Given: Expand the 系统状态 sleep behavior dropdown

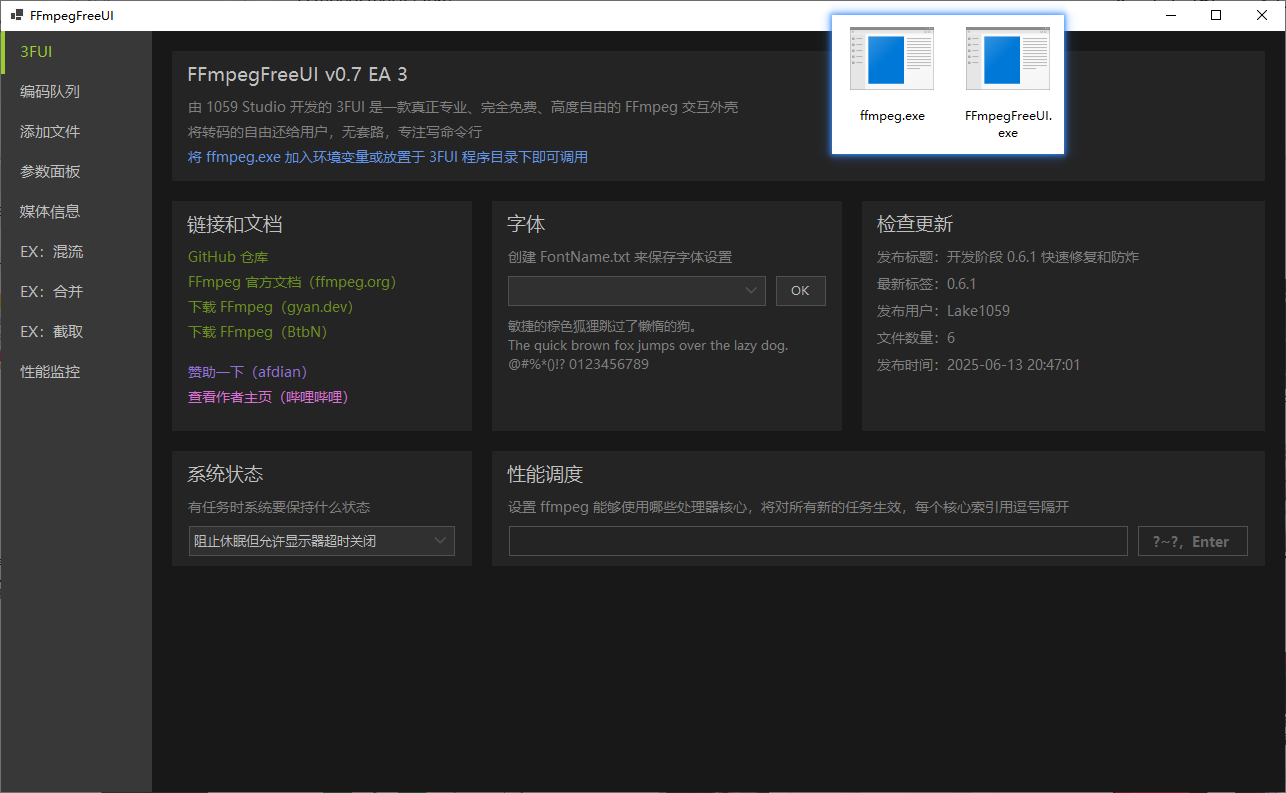Looking at the screenshot, I should coord(322,541).
